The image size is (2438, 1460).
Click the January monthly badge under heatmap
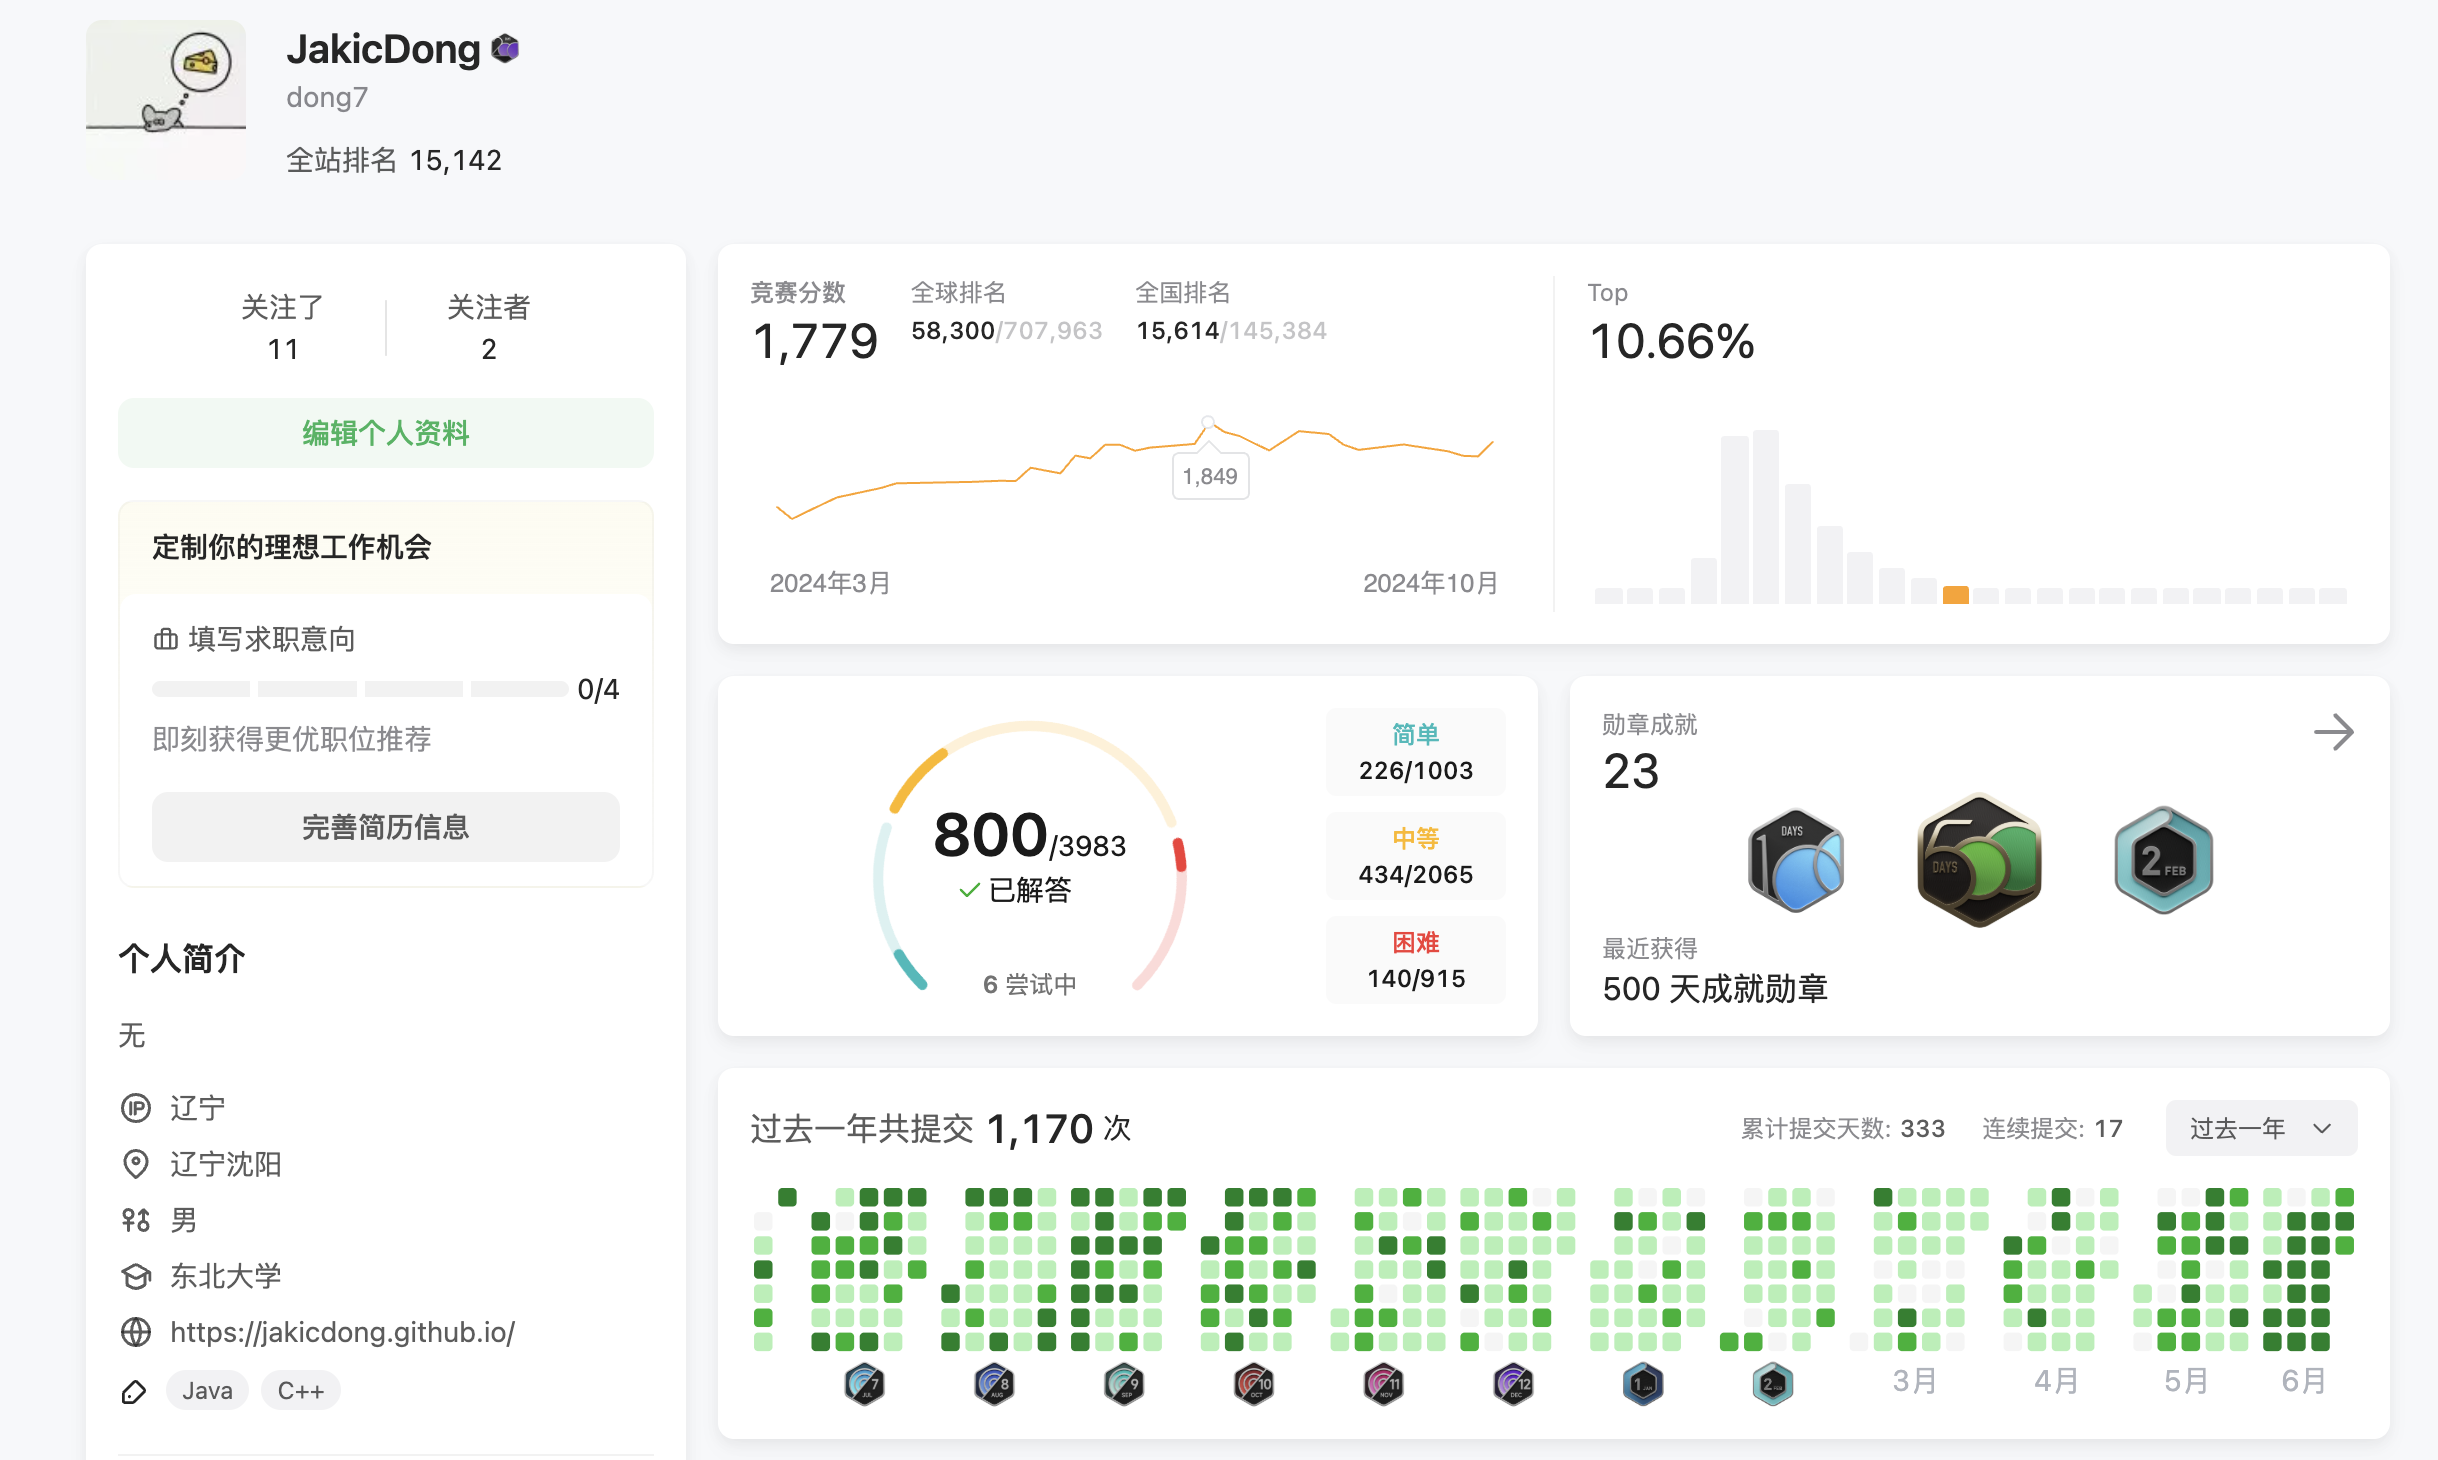click(1643, 1384)
